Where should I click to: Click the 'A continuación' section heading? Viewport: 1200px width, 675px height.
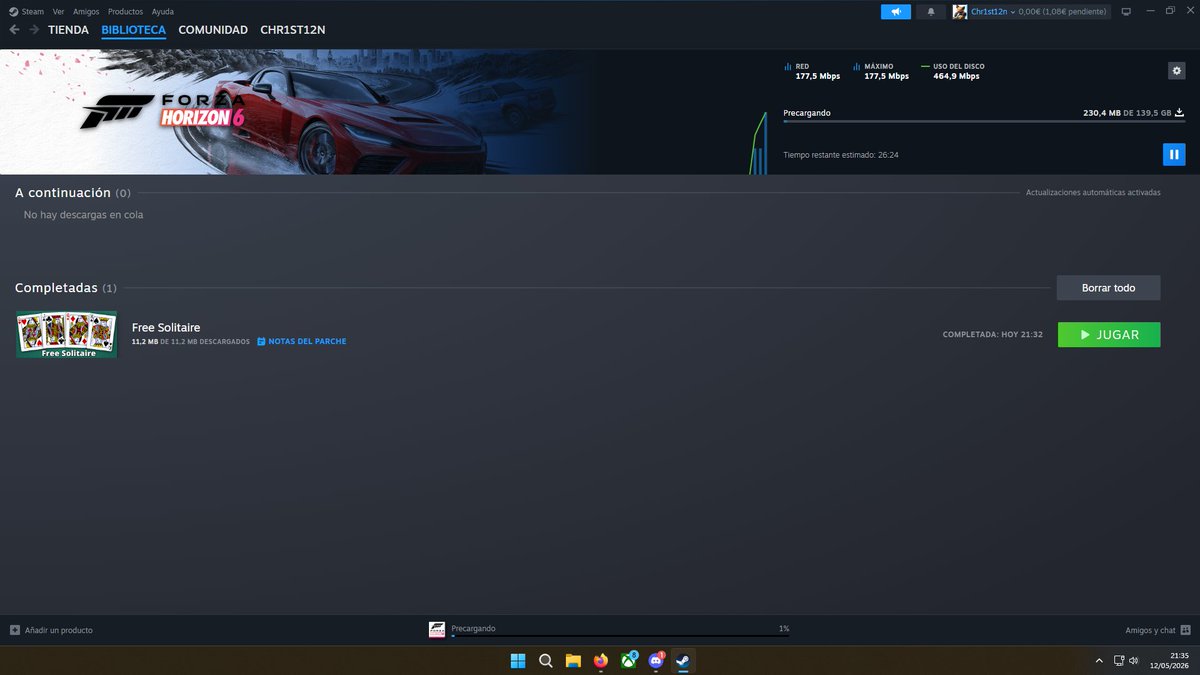pos(63,192)
